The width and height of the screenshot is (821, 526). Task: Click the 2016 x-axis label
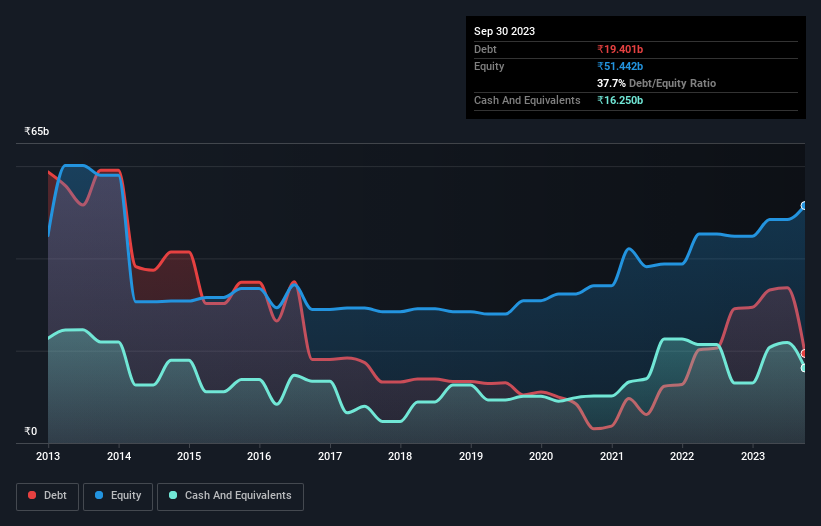pyautogui.click(x=259, y=456)
